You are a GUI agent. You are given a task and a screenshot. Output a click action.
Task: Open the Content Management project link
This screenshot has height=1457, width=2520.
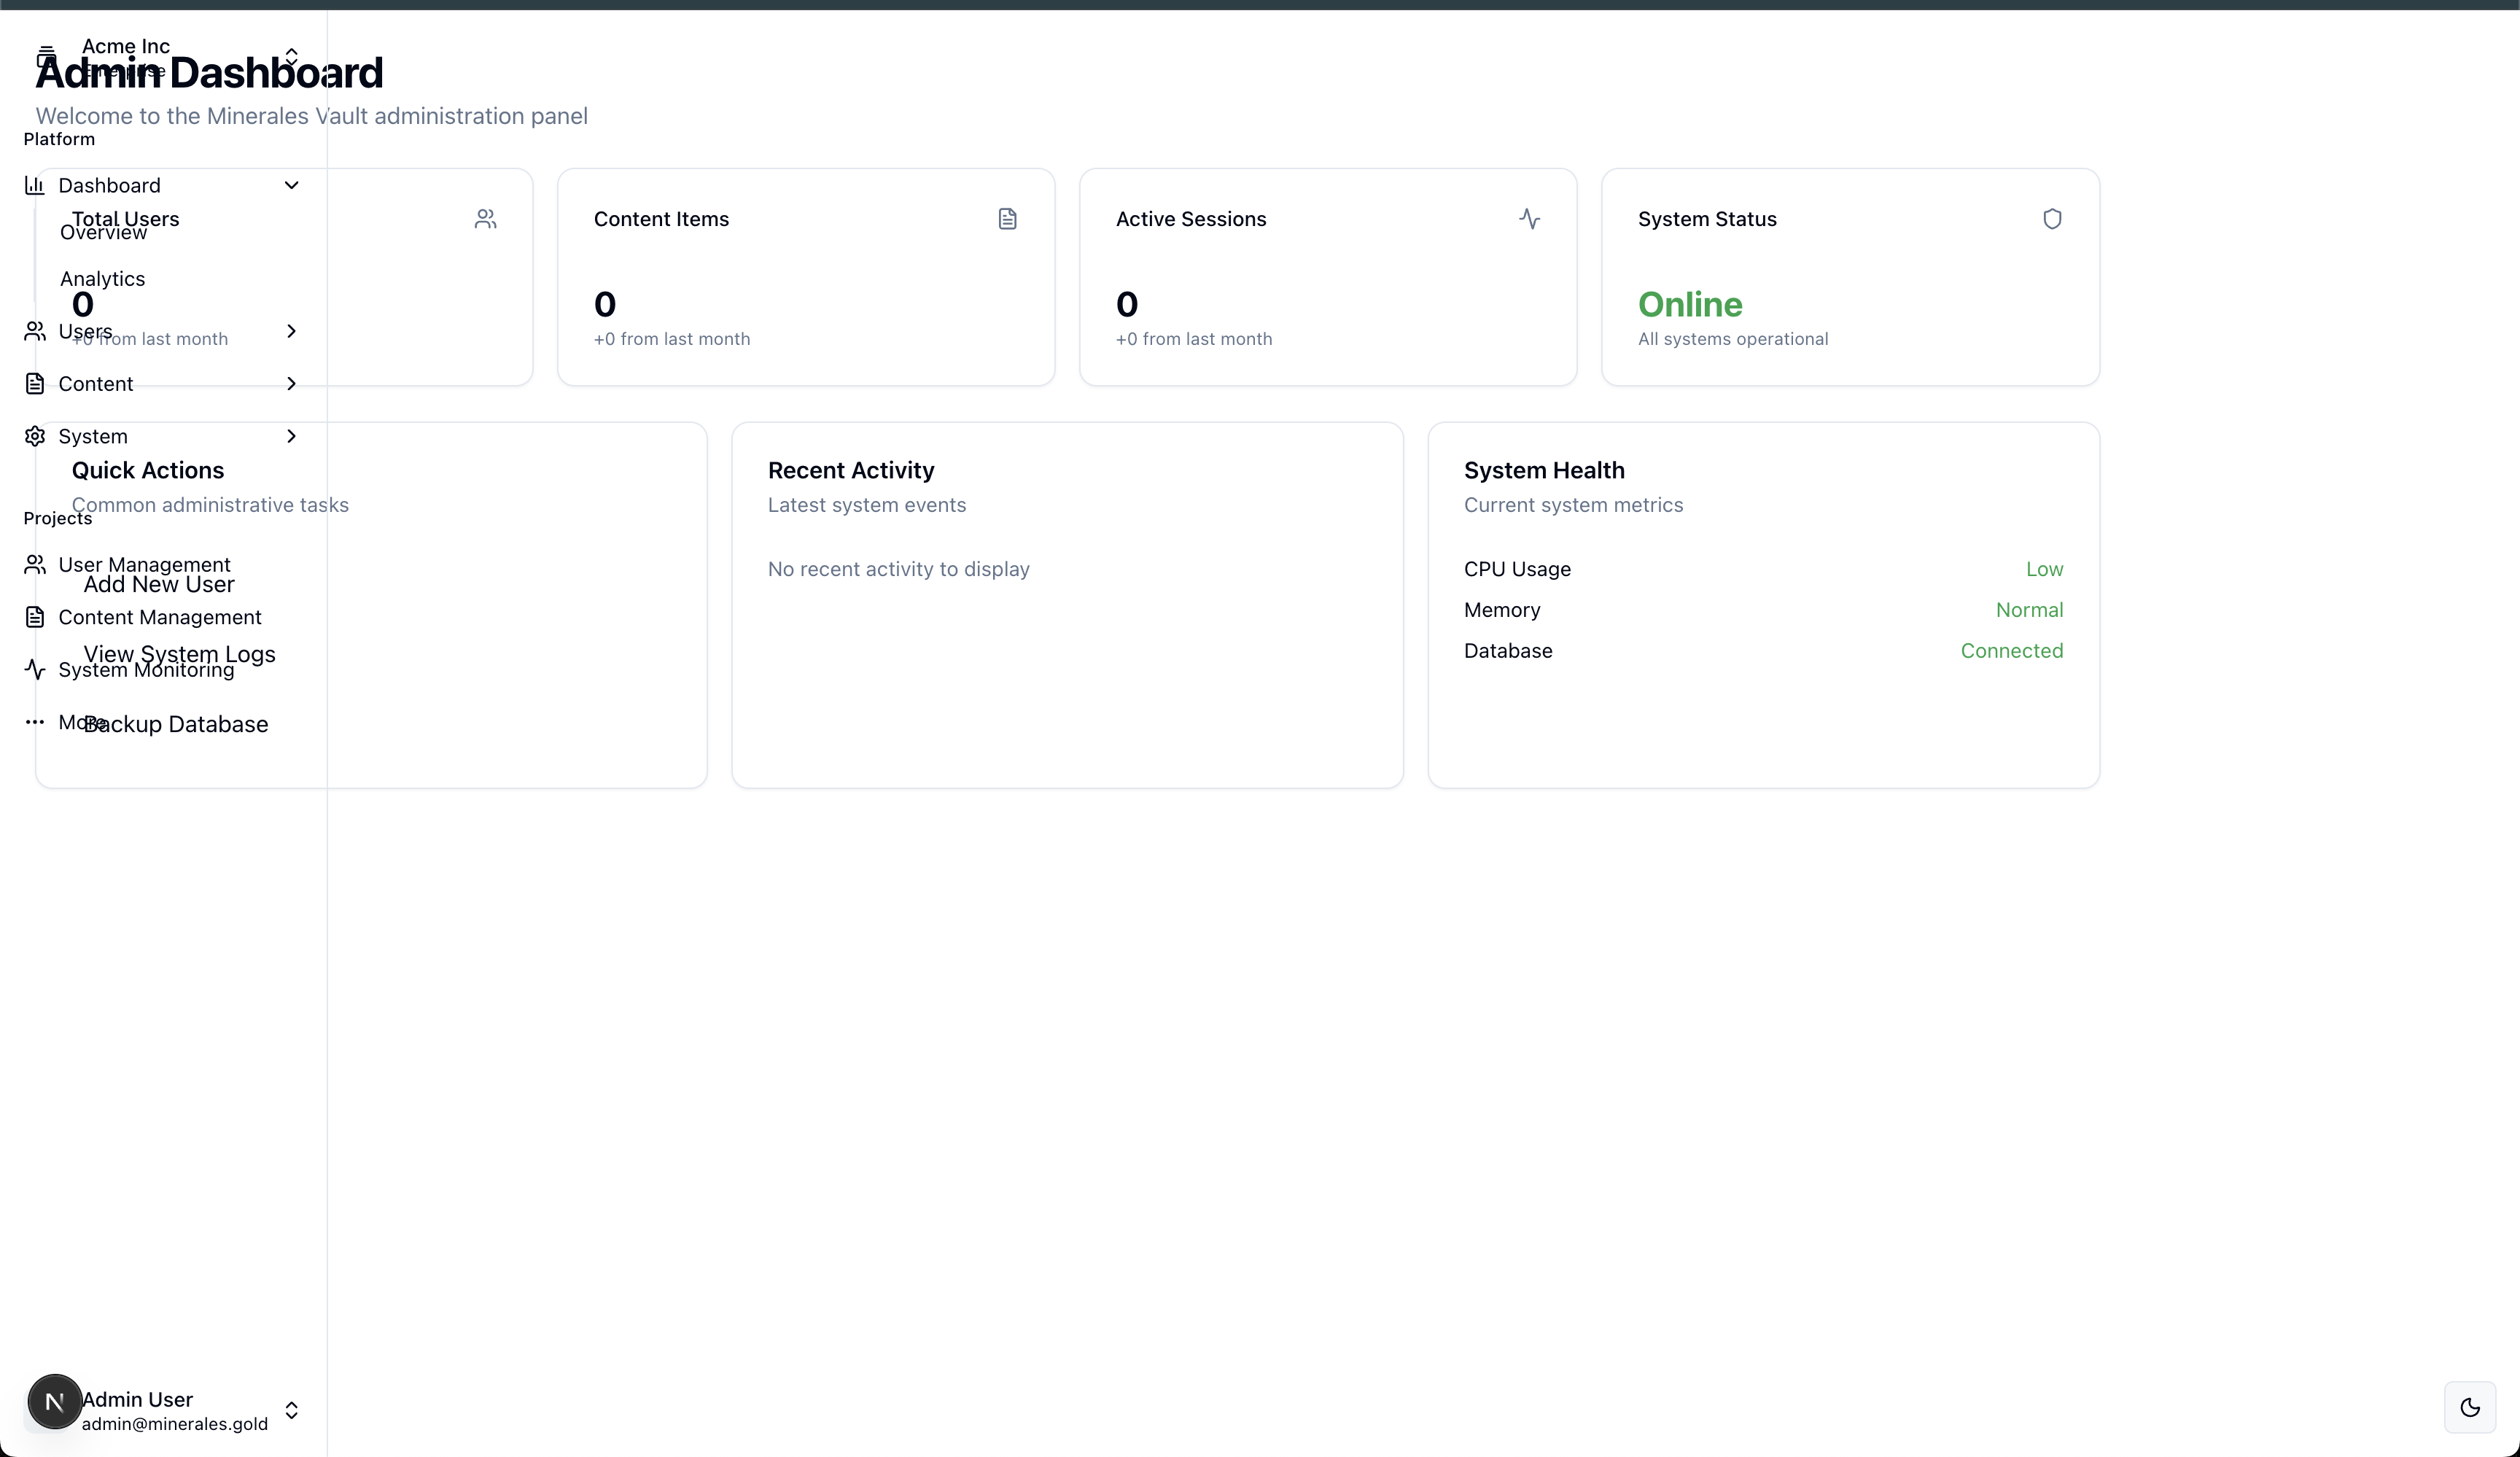[x=160, y=617]
